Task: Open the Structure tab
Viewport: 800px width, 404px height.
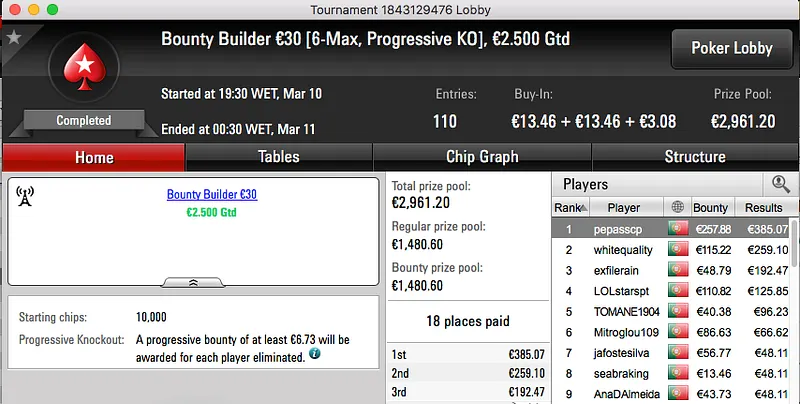Action: (x=695, y=157)
